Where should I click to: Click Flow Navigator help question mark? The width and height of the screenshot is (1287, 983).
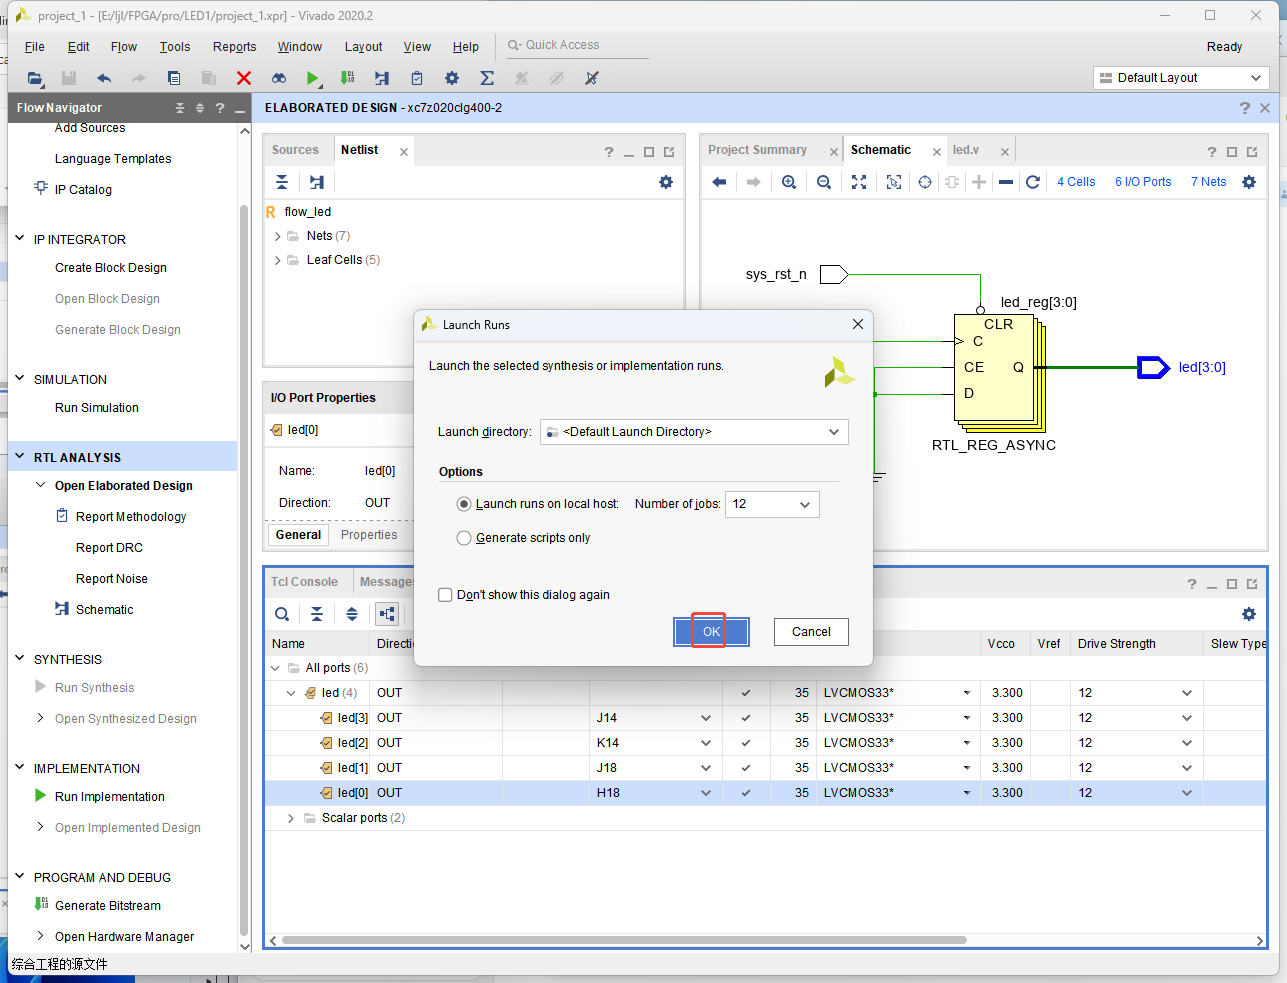[x=220, y=108]
